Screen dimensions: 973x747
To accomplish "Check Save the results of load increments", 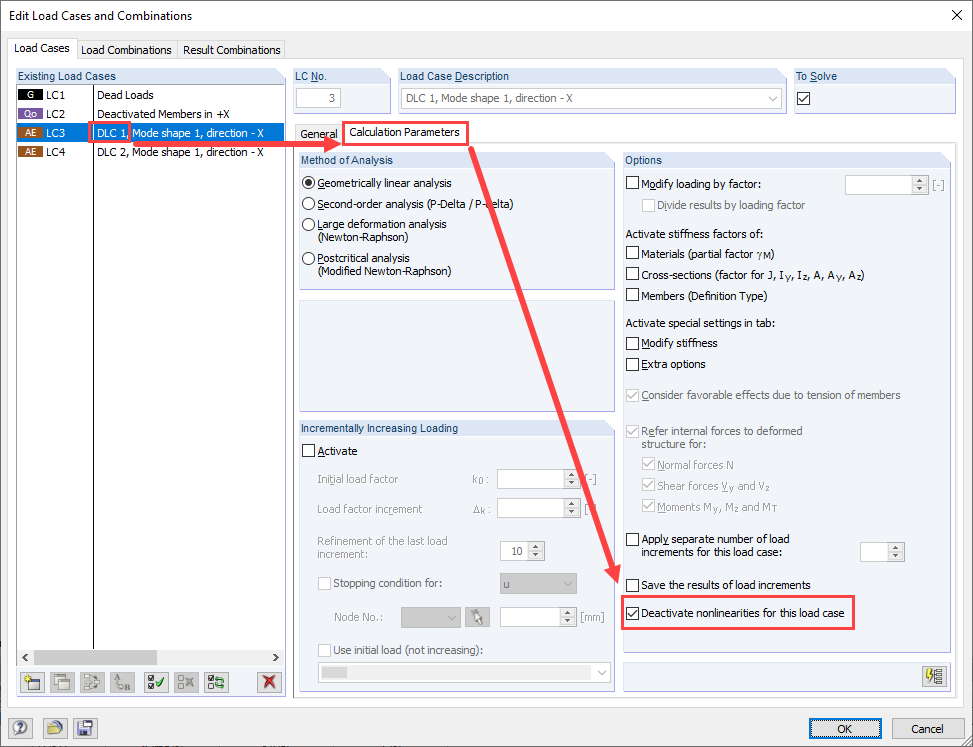I will click(x=632, y=585).
